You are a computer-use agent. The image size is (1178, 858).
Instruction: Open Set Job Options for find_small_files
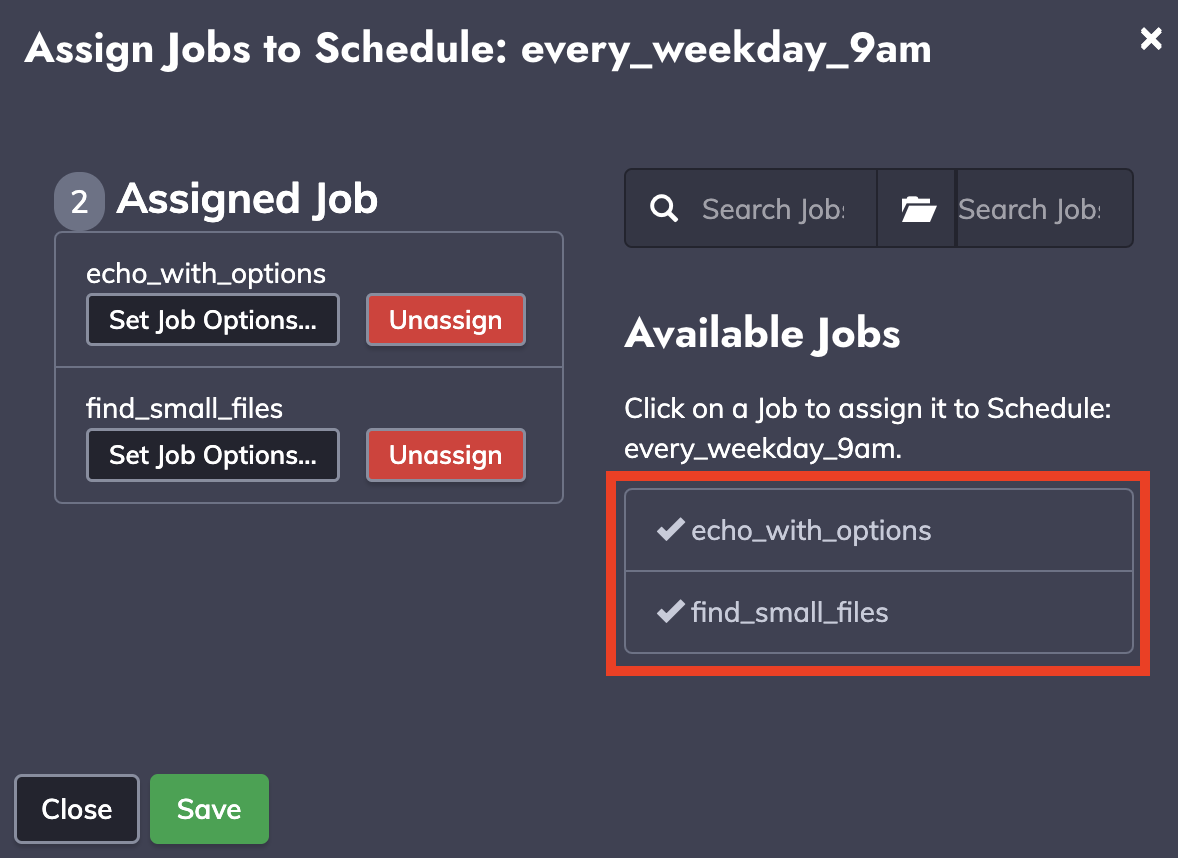click(213, 455)
